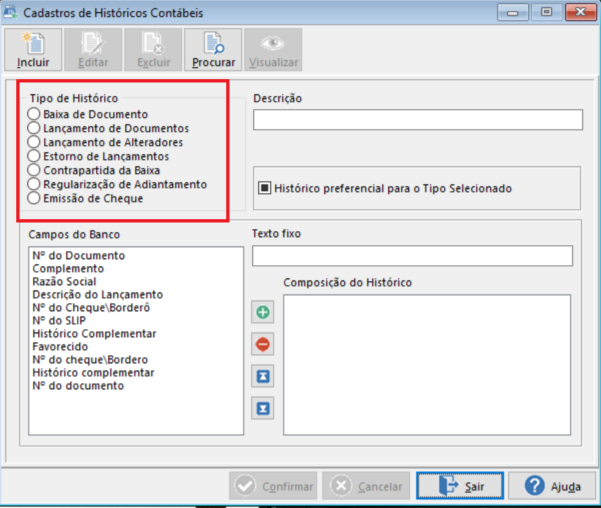Move item up with blue arrow icon

click(x=263, y=376)
